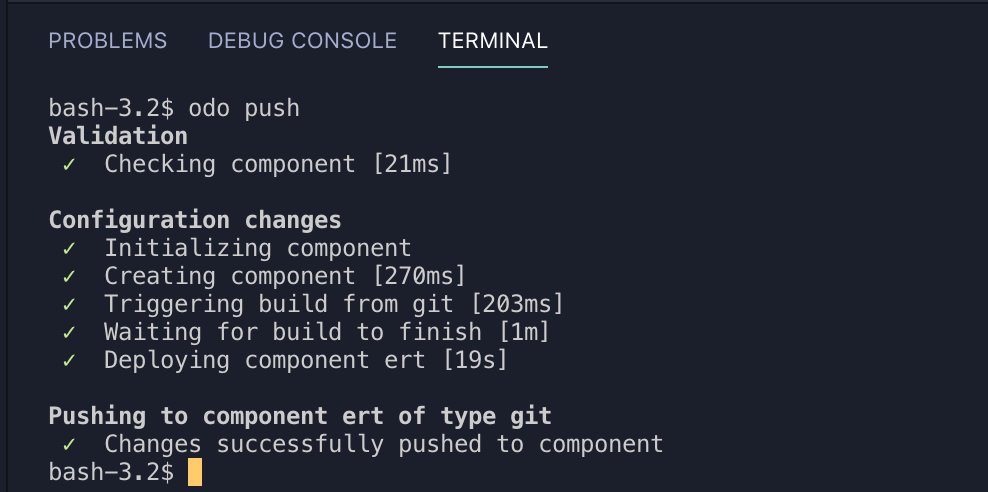
Task: Click the [21ms] timing value
Action: (412, 164)
